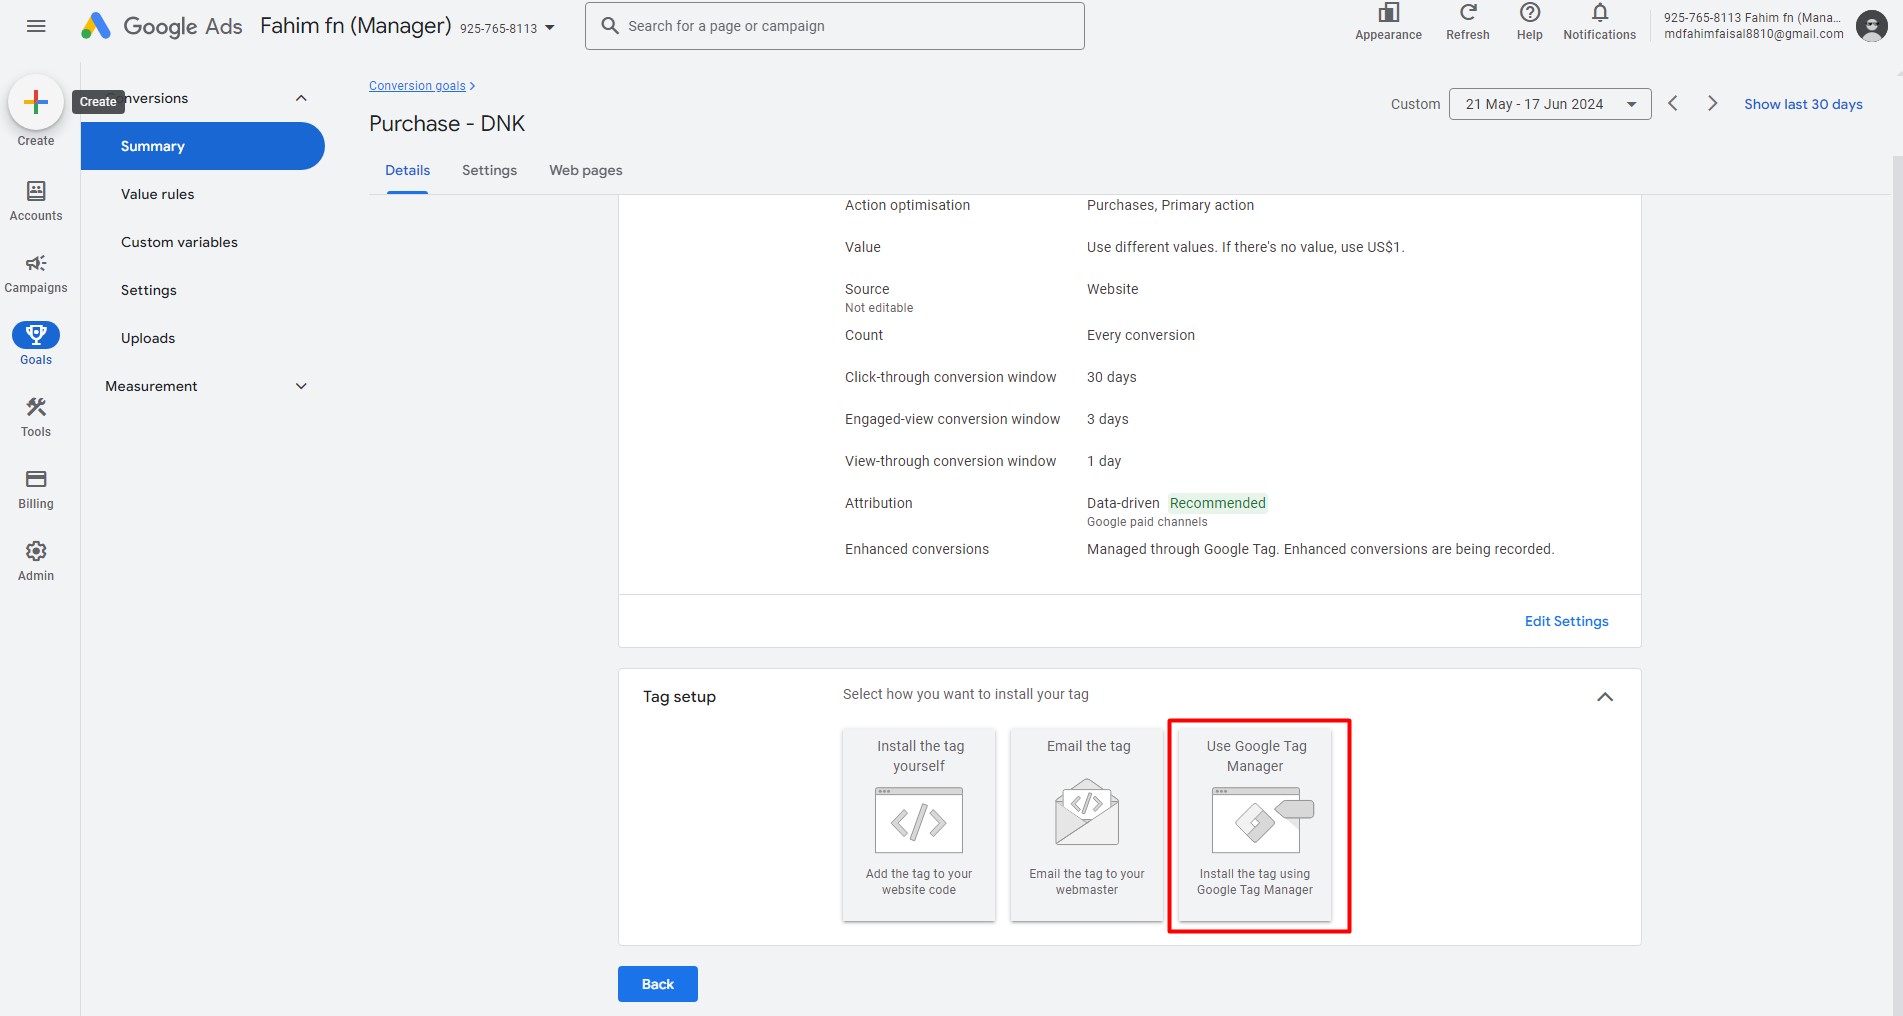Select Summary in the side menu
The height and width of the screenshot is (1016, 1903).
[203, 146]
